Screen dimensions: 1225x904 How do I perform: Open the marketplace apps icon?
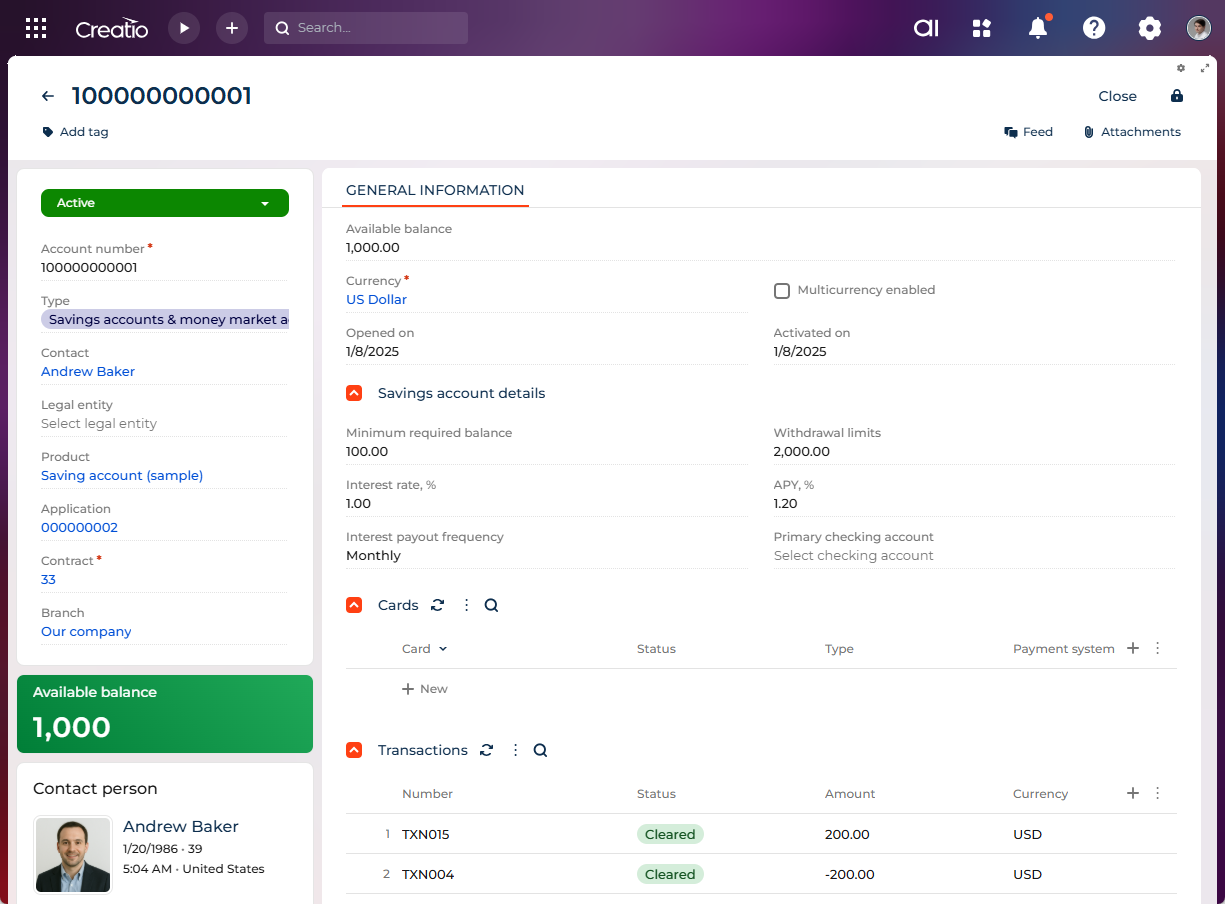tap(982, 28)
